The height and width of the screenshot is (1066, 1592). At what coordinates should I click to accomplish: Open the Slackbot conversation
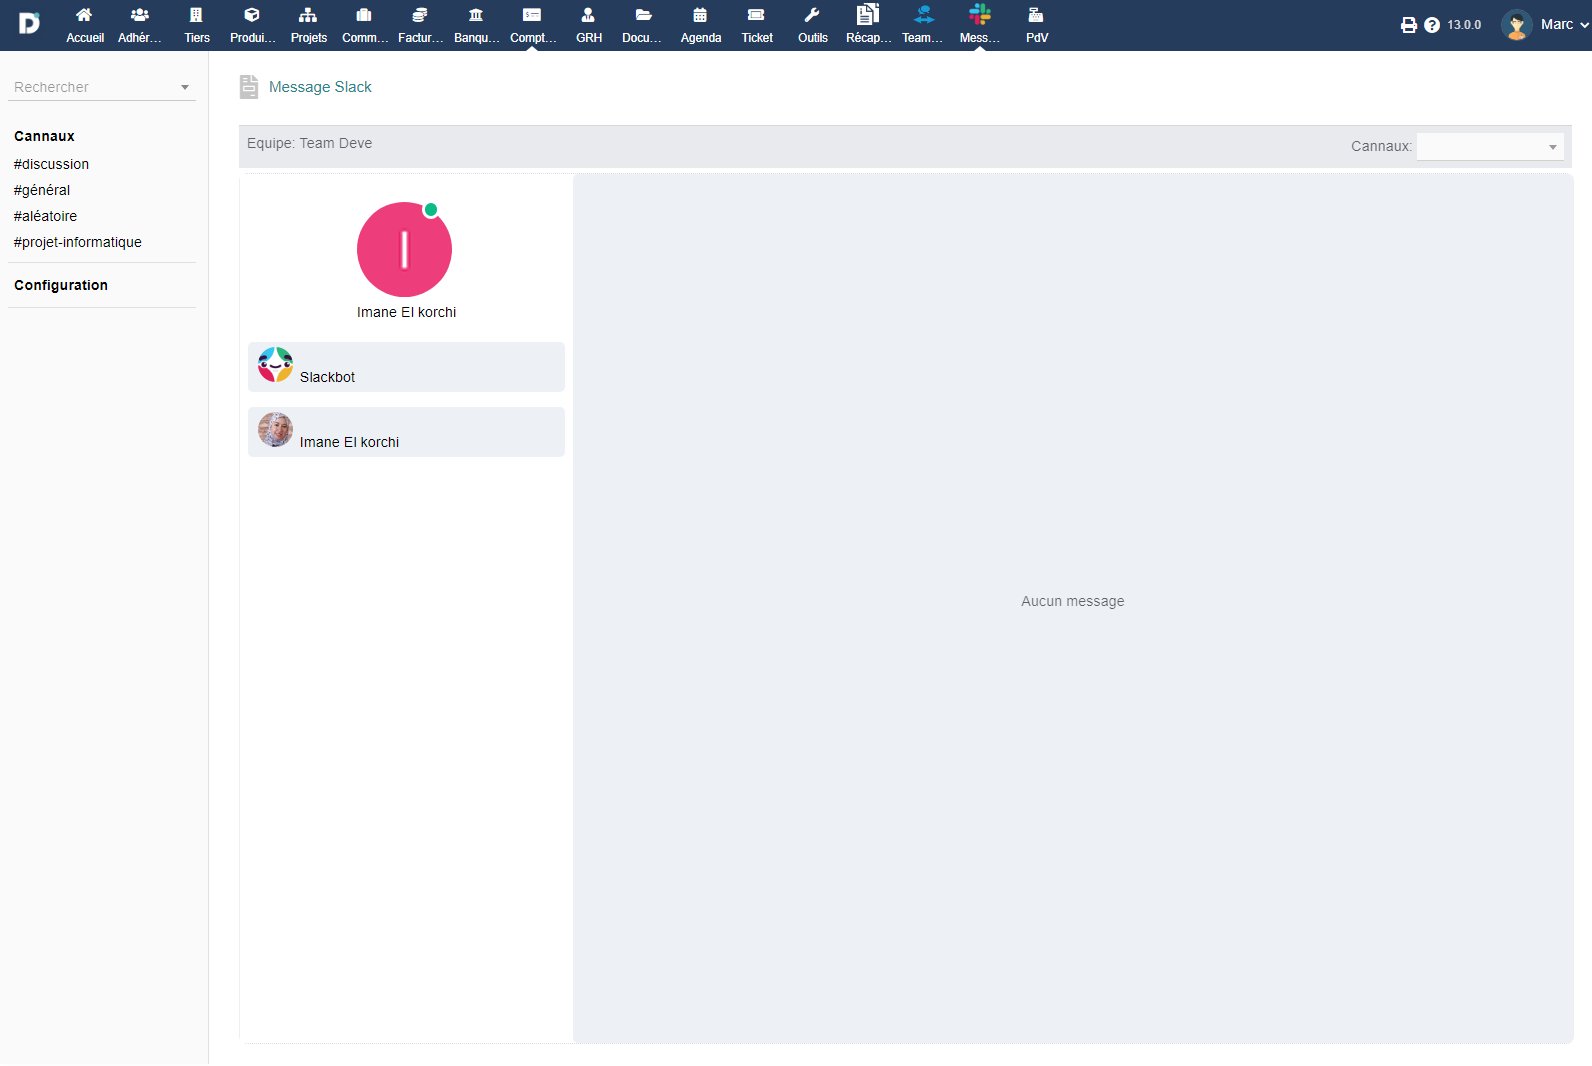pos(406,367)
